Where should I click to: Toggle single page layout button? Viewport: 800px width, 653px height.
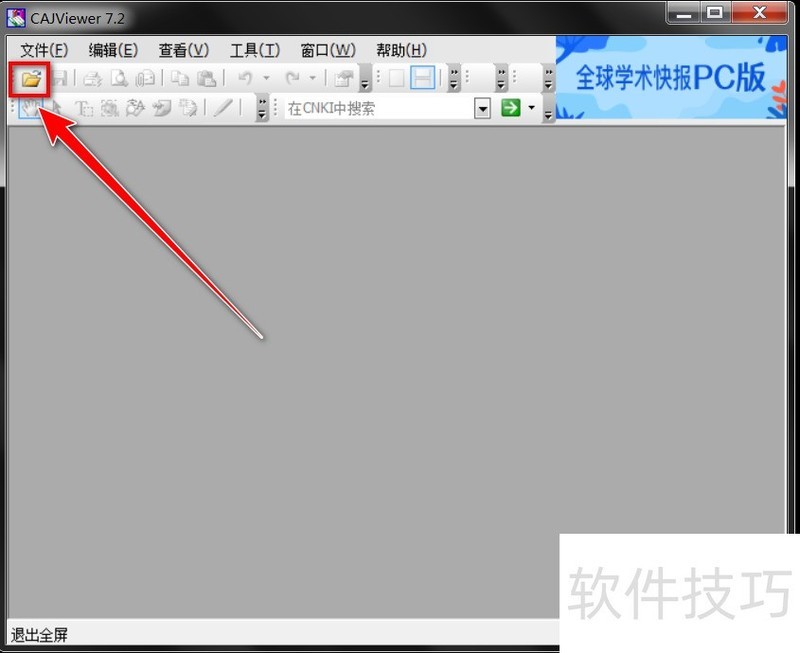tap(397, 78)
